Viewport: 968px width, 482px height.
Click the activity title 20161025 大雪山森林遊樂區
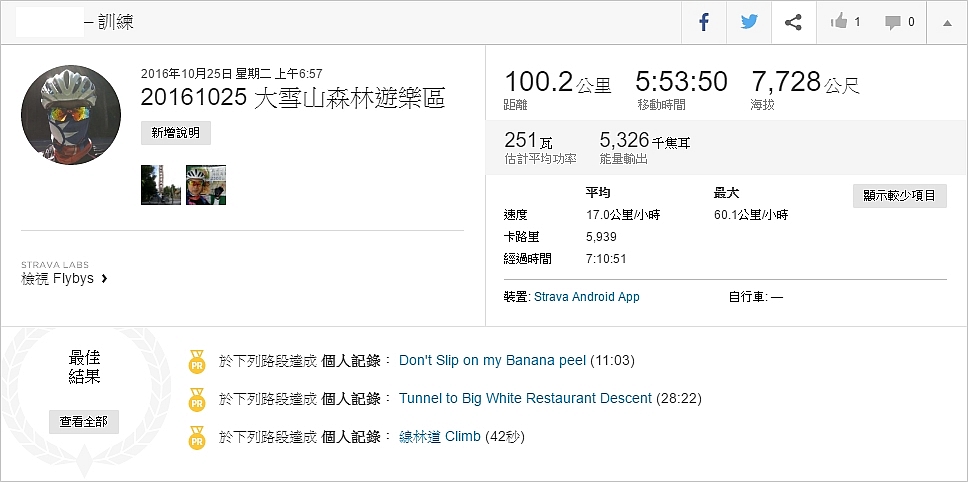(293, 98)
